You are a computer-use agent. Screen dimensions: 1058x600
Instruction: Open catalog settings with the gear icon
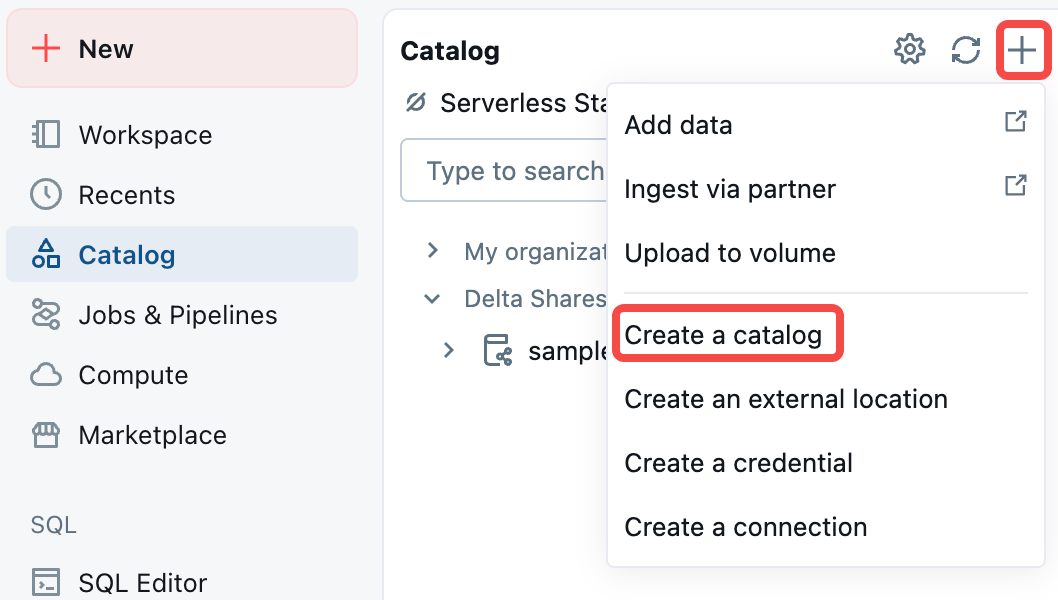pyautogui.click(x=910, y=49)
